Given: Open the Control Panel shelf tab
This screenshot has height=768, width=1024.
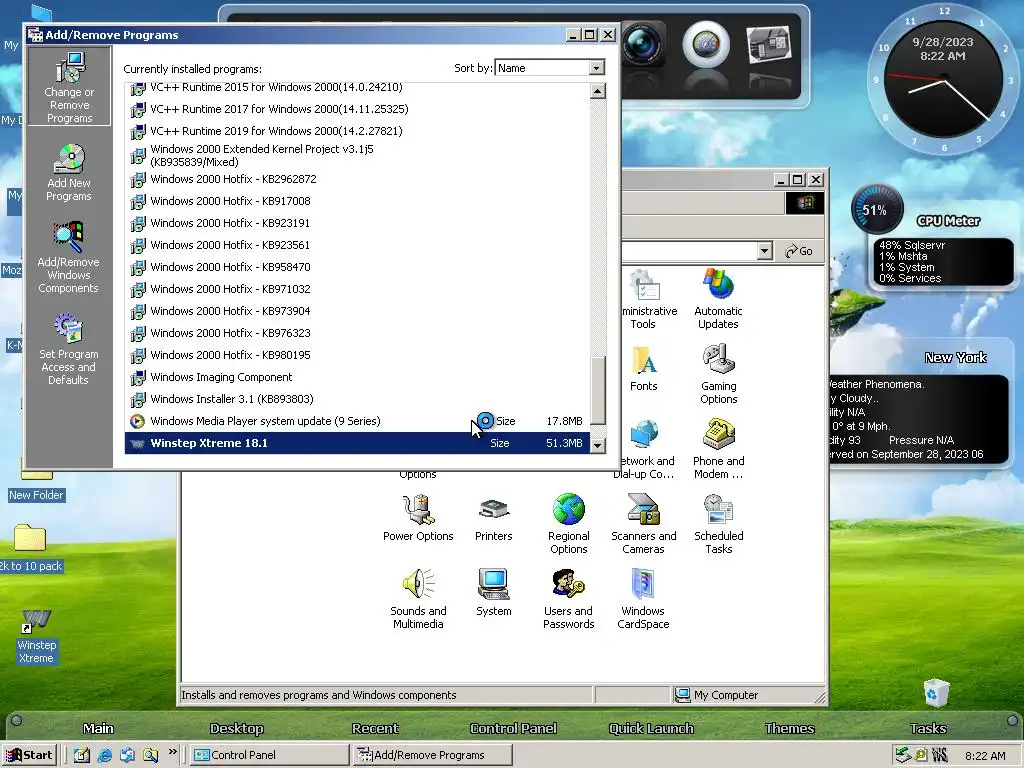Looking at the screenshot, I should coord(513,728).
